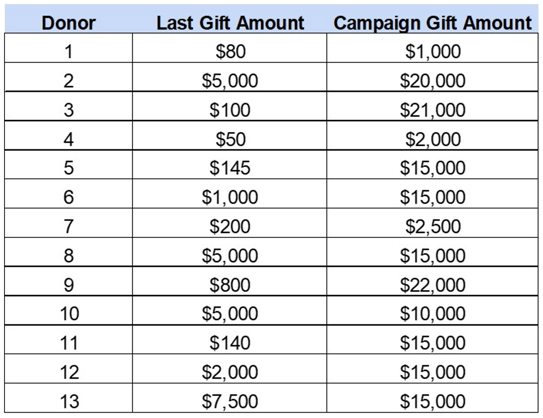This screenshot has height=418, width=543.
Task: Select the $140 last gift cell
Action: 229,339
